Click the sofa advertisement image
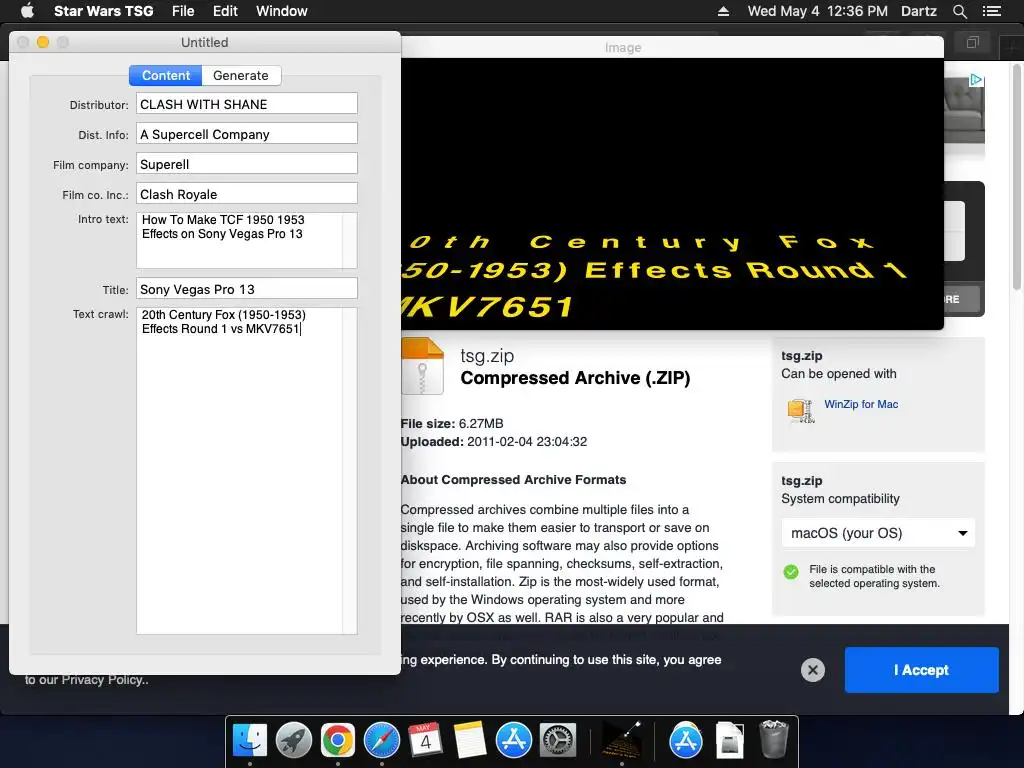Viewport: 1024px width, 768px height. click(964, 111)
